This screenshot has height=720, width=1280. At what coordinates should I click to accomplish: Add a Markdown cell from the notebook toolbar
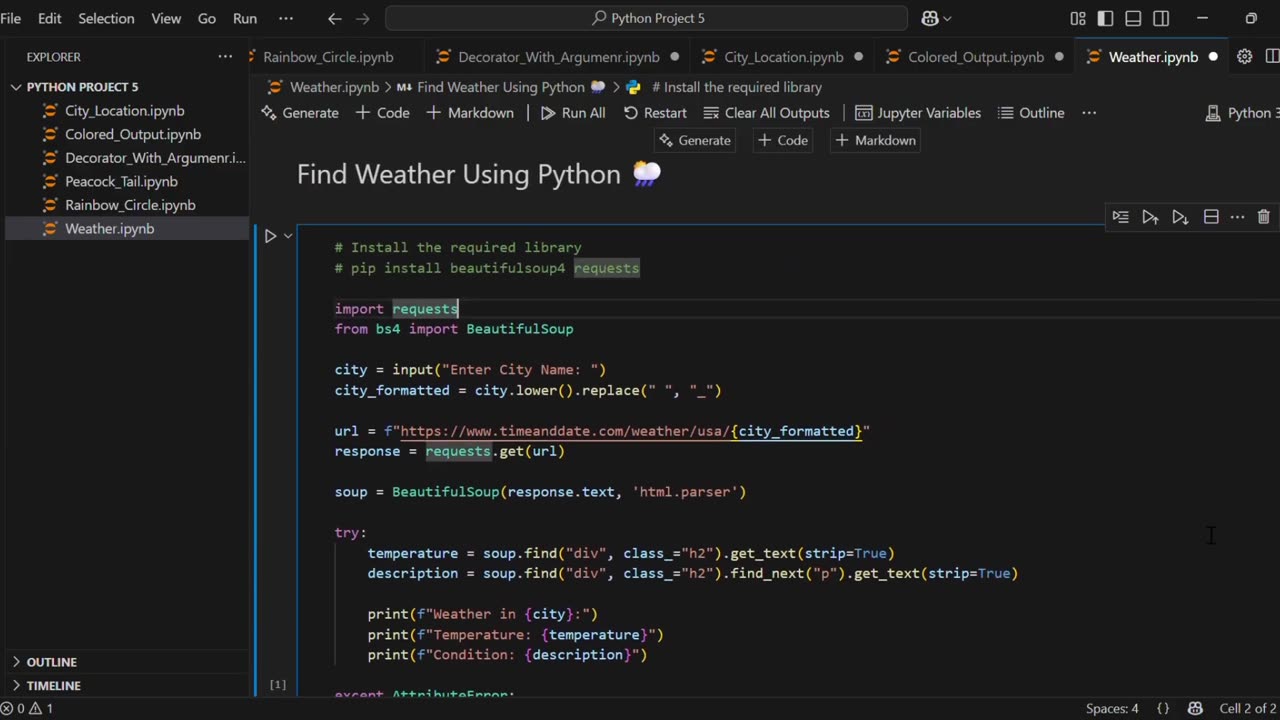[469, 113]
